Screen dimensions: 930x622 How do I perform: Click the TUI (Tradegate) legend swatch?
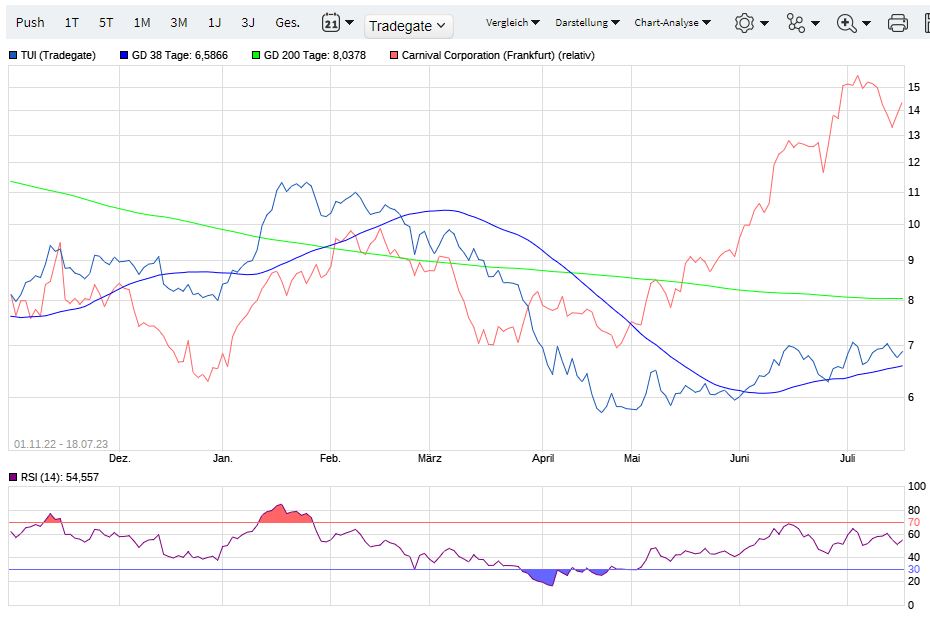tap(13, 55)
